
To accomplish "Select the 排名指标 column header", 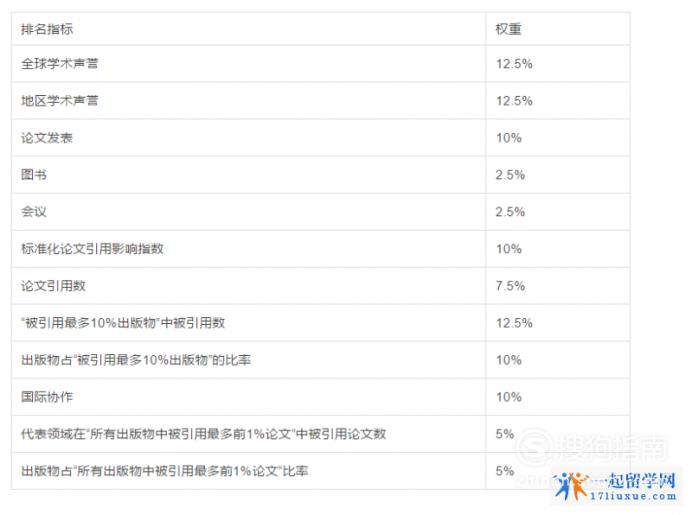I will 47,29.
